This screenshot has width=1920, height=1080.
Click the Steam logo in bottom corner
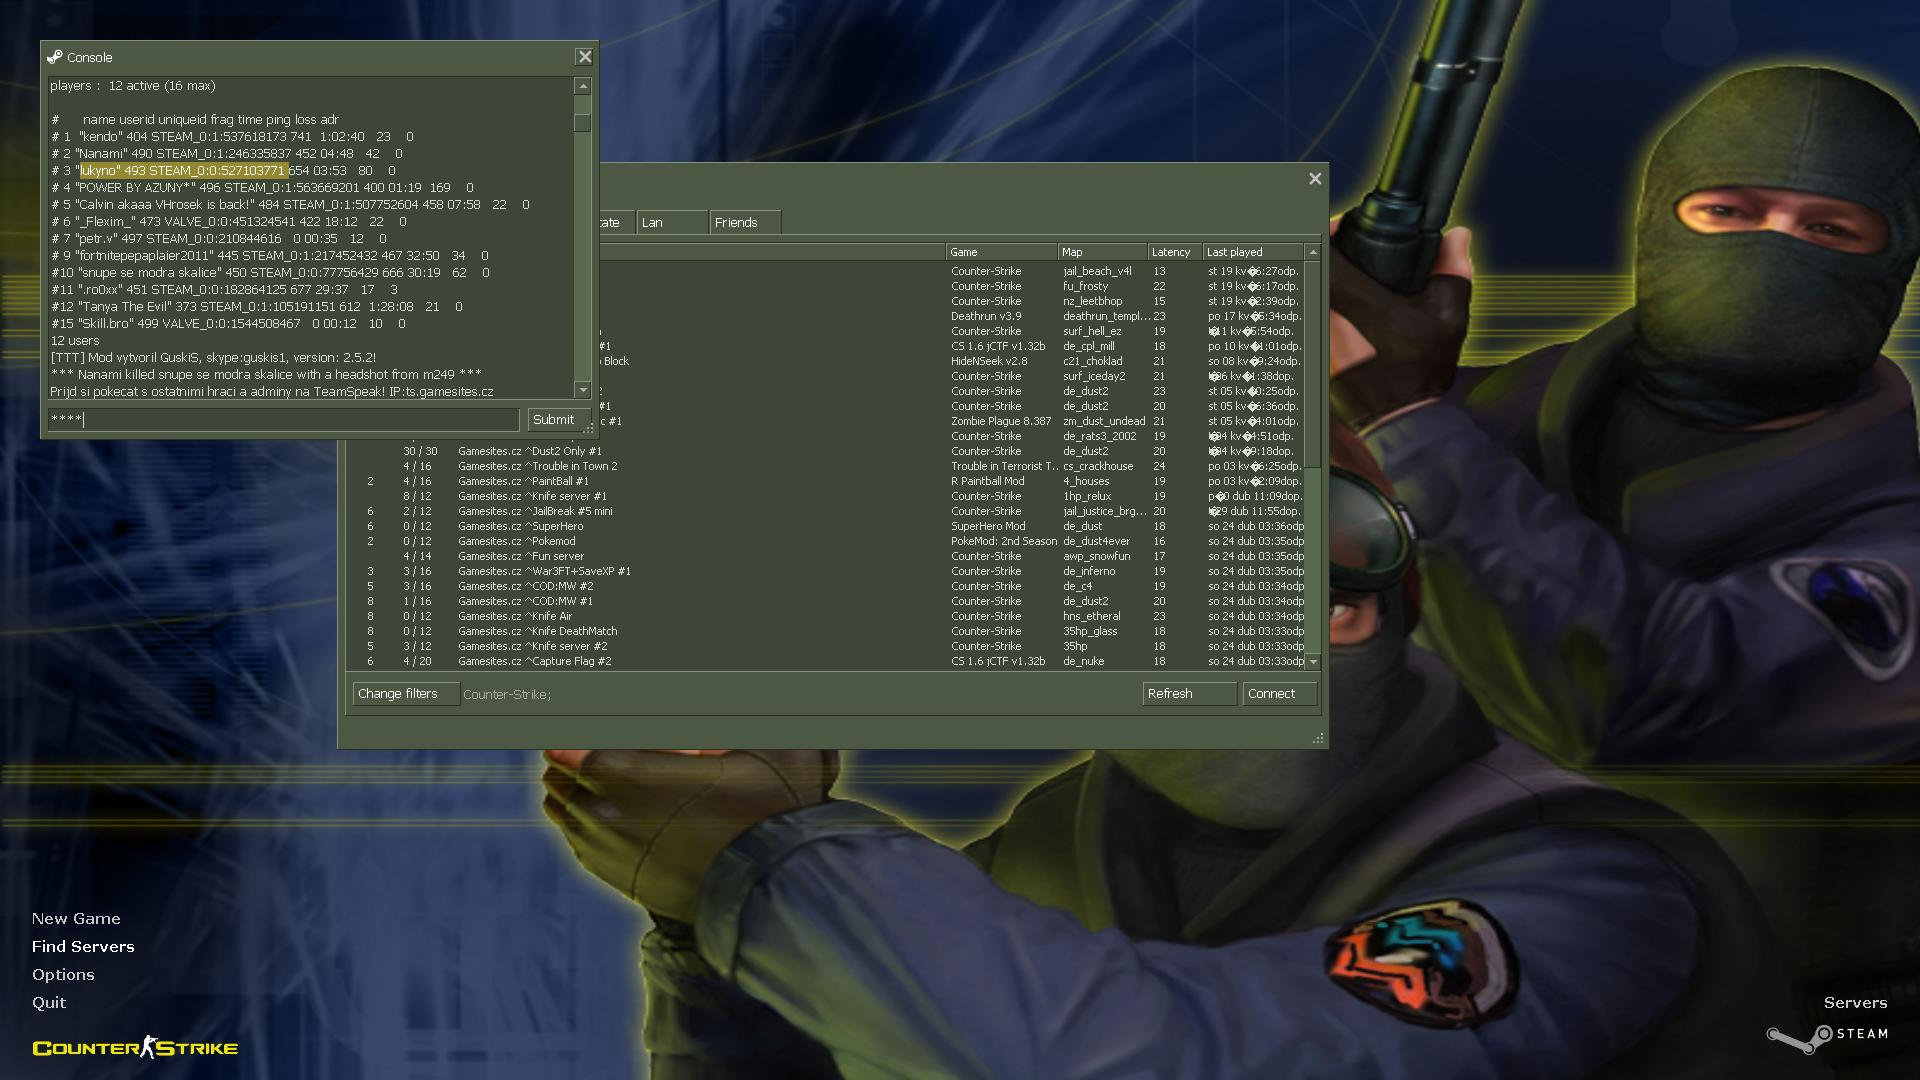[1826, 1036]
